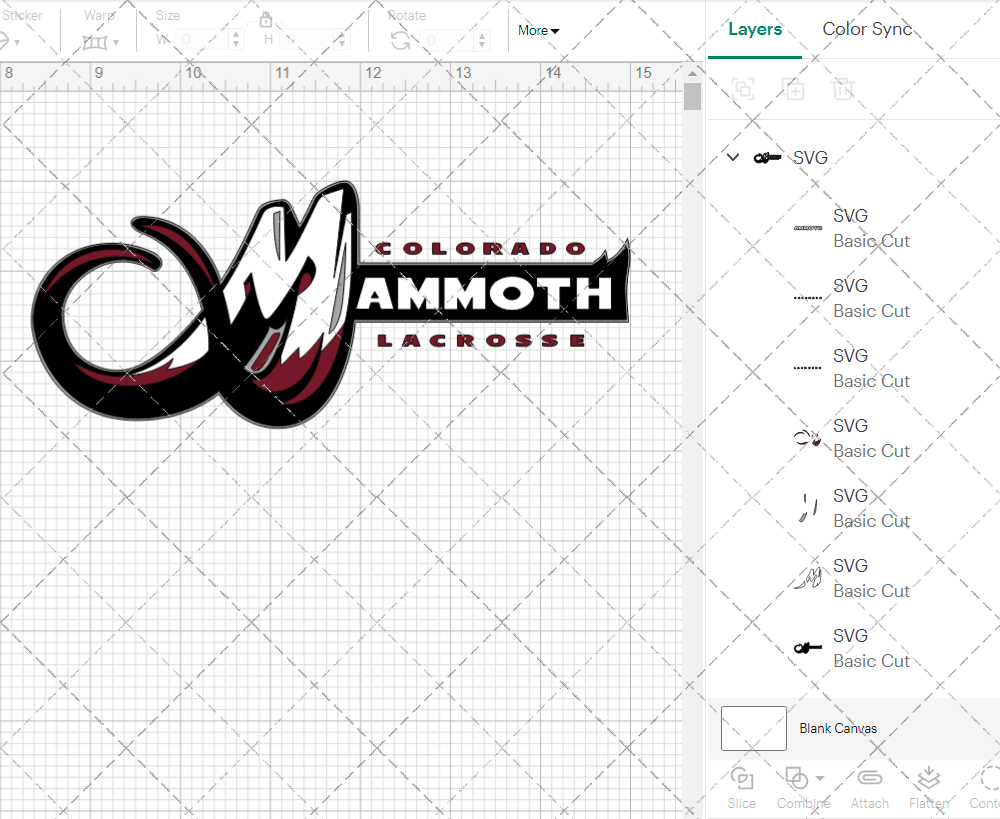The width and height of the screenshot is (1000, 819).
Task: Click the Warp icon
Action: pos(95,42)
